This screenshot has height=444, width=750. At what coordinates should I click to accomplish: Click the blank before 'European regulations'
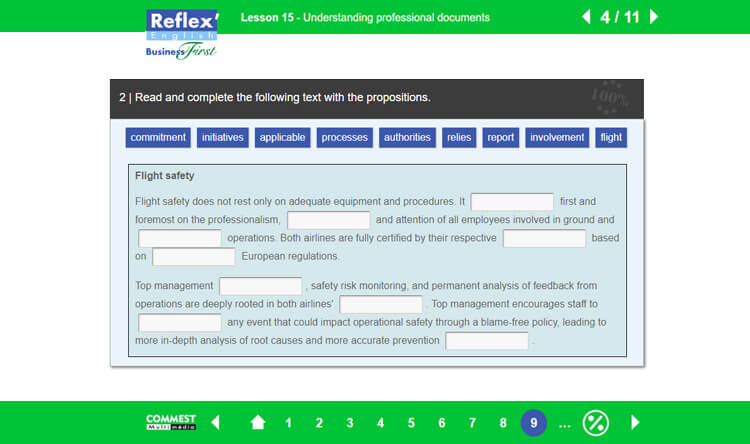pyautogui.click(x=193, y=256)
